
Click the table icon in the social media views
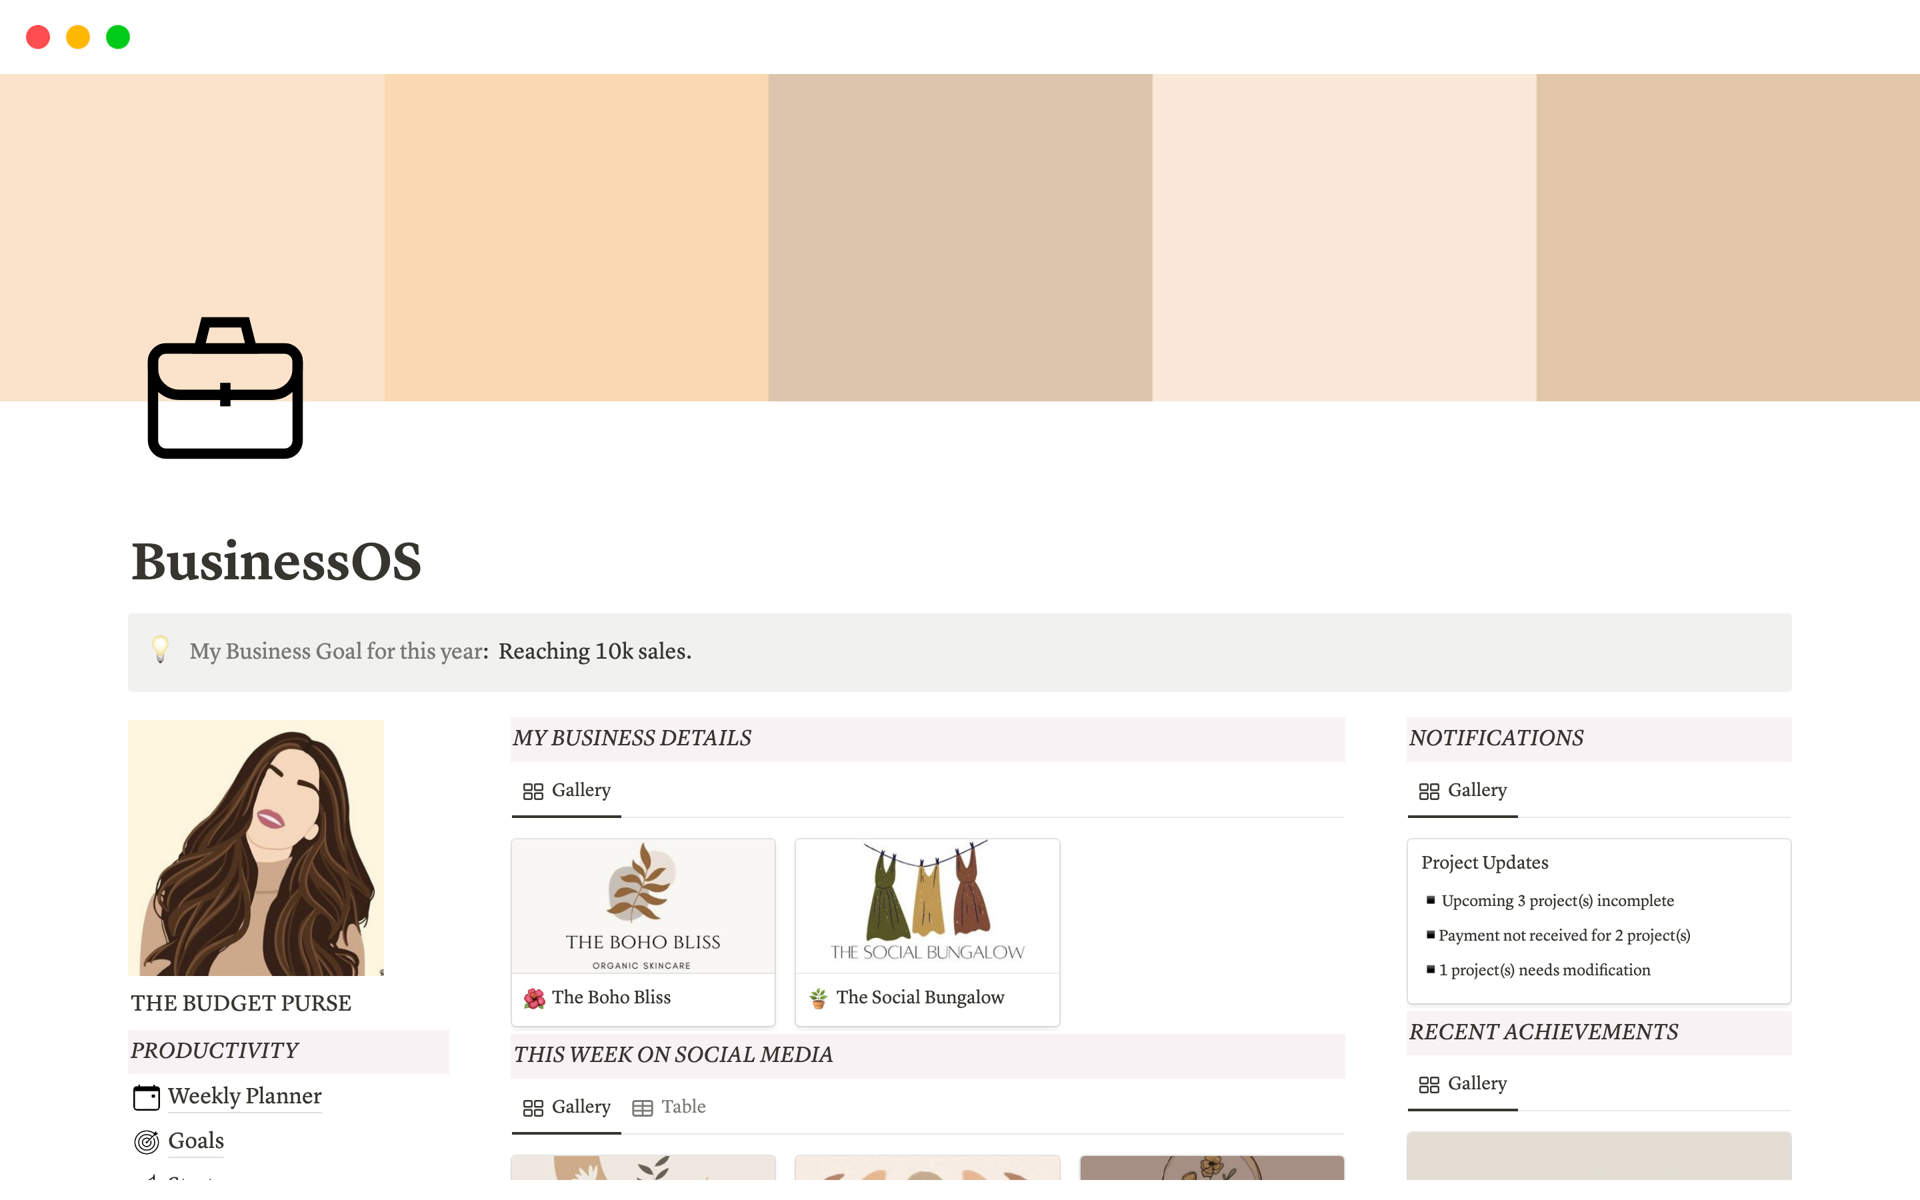[642, 1108]
